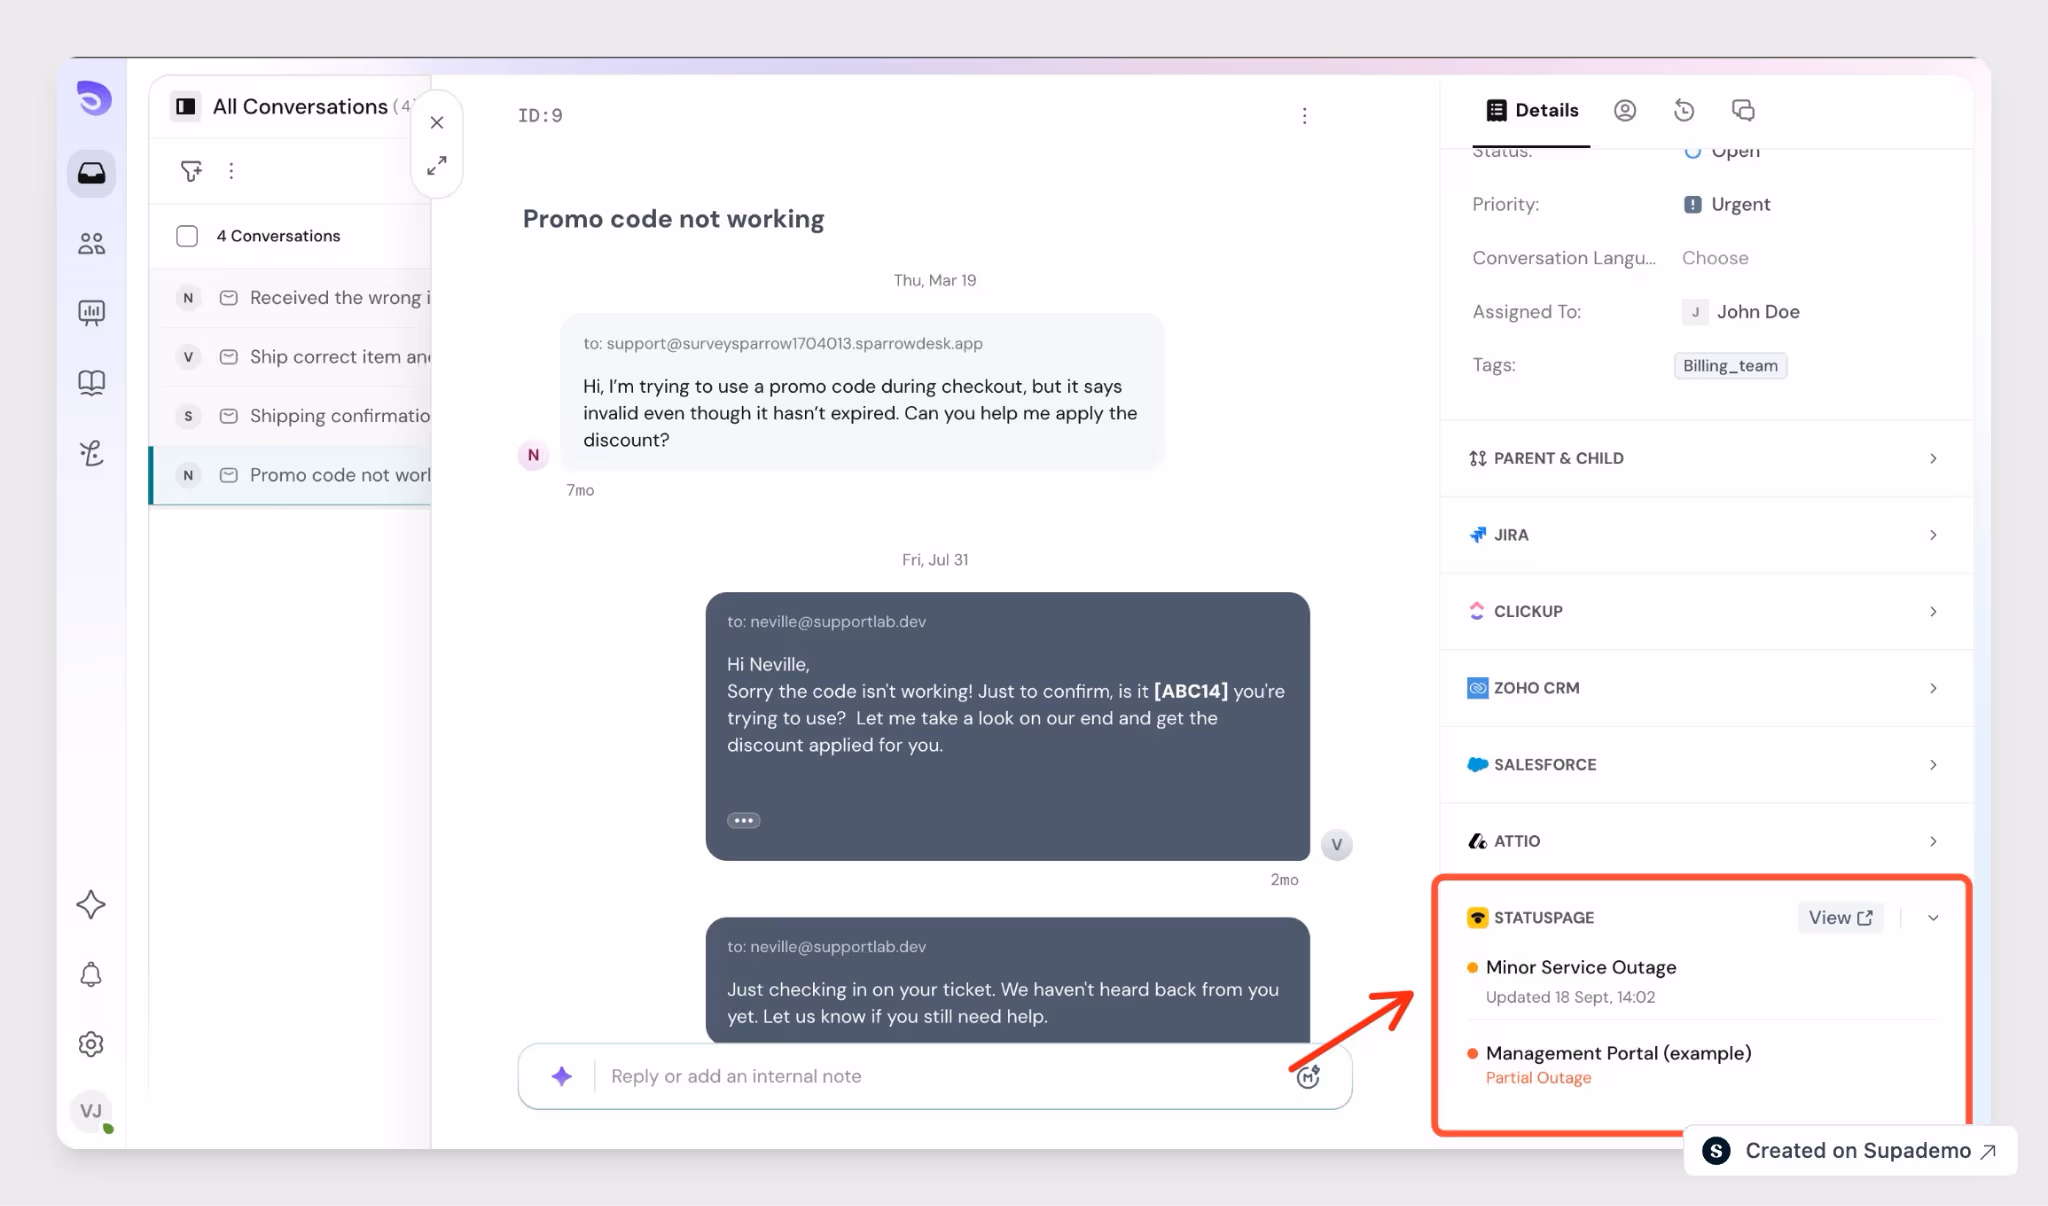This screenshot has width=2048, height=1206.
Task: Click the macro icon in the reply box
Action: tap(1308, 1076)
